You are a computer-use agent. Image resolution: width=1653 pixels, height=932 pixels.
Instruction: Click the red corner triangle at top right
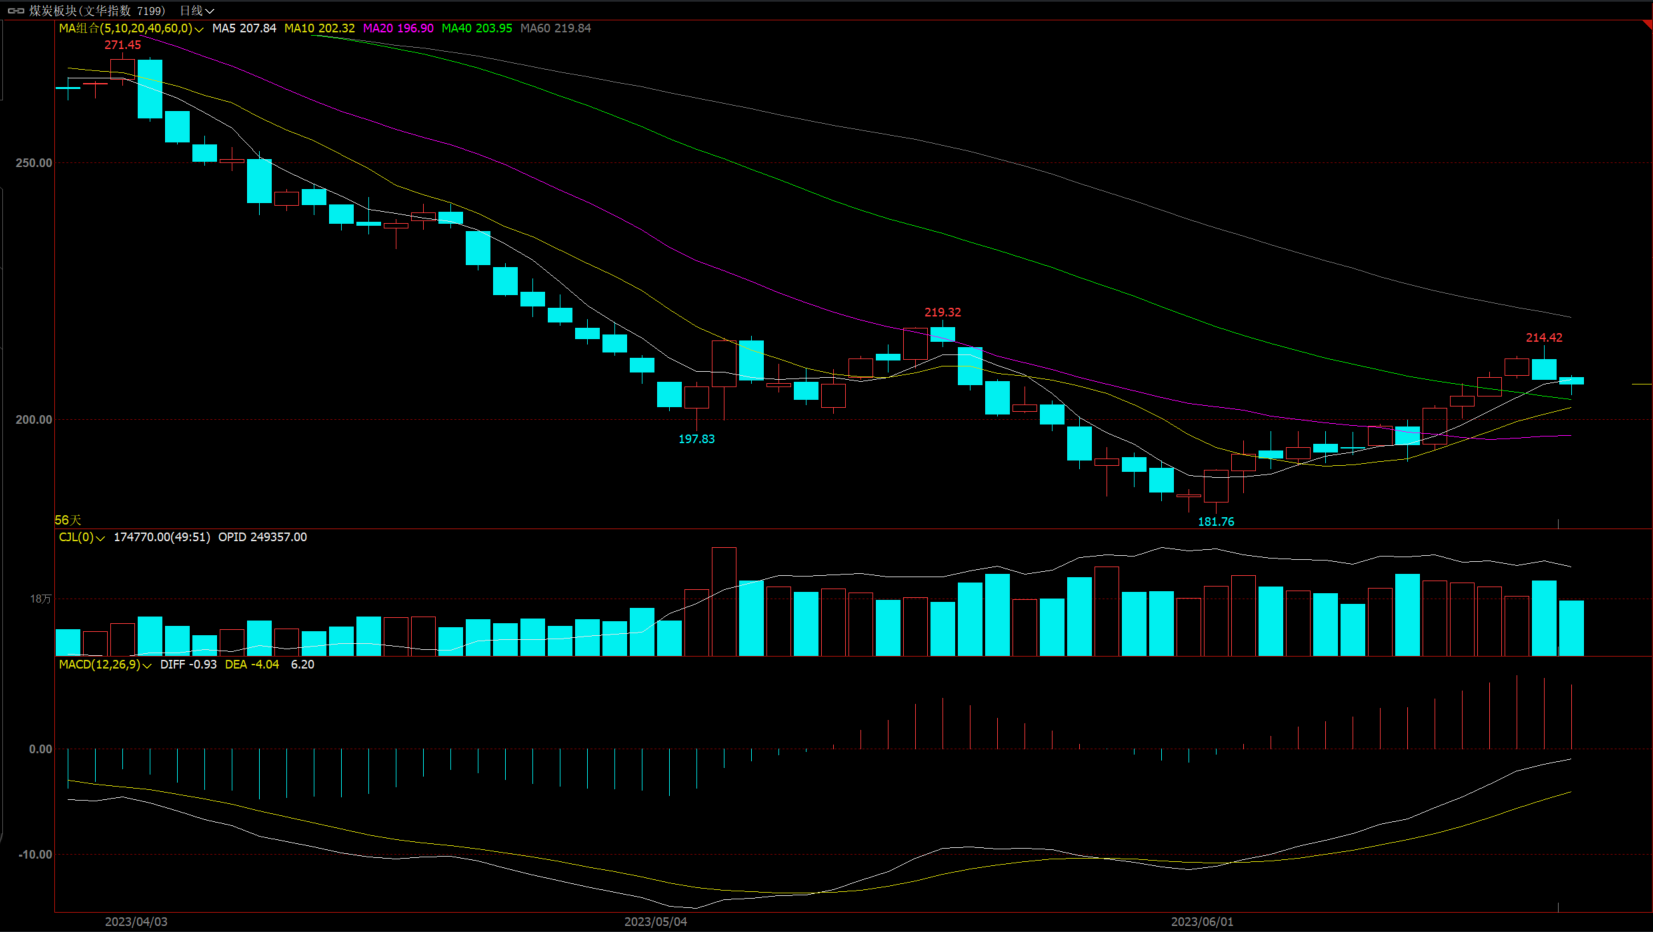pyautogui.click(x=1648, y=24)
